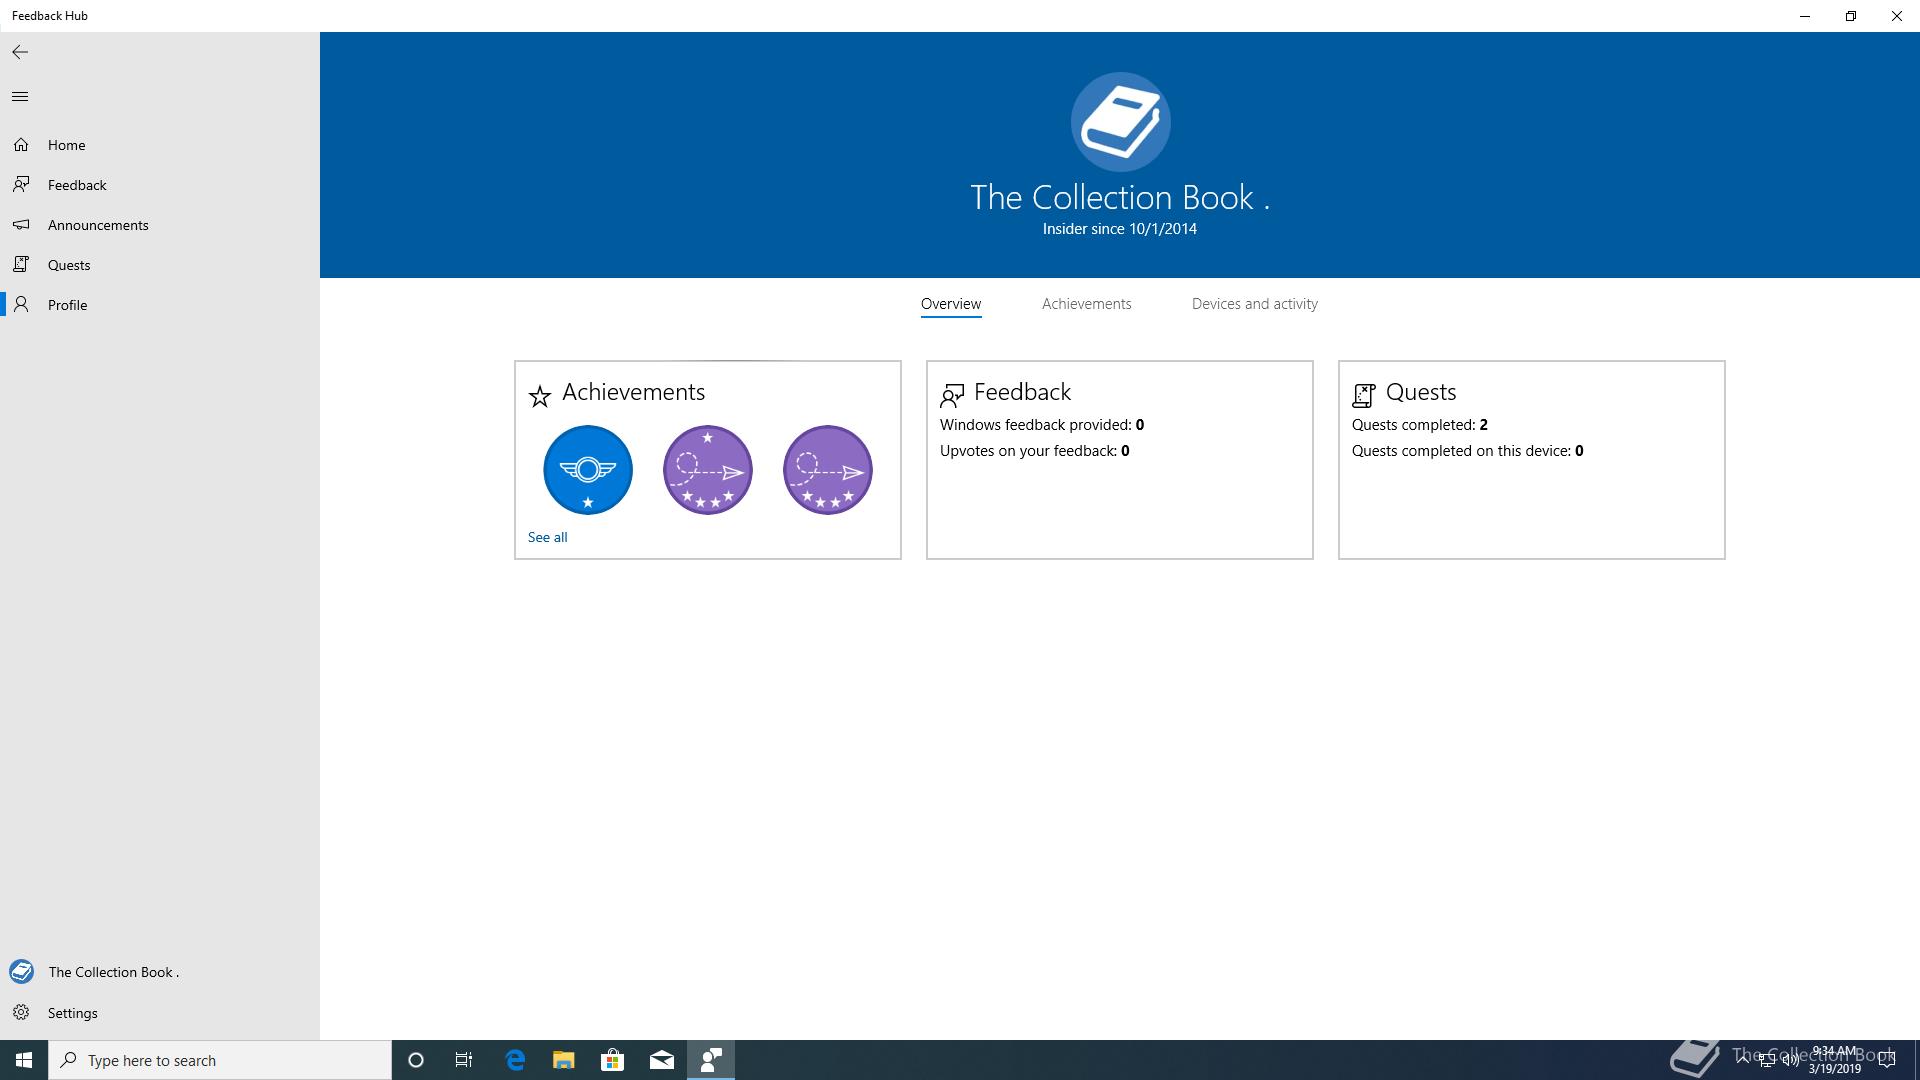Click the middle purple paper-plane badge

coord(708,470)
